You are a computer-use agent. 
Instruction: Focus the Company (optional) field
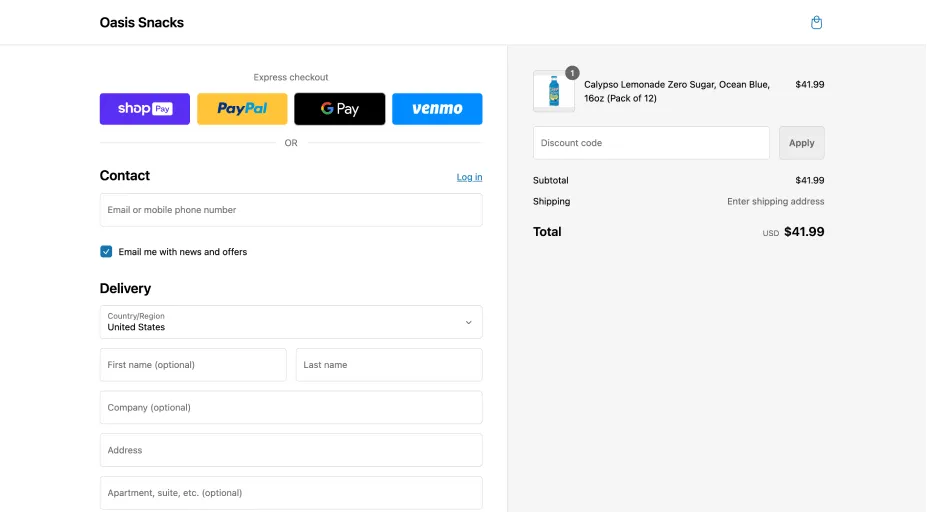(x=291, y=407)
